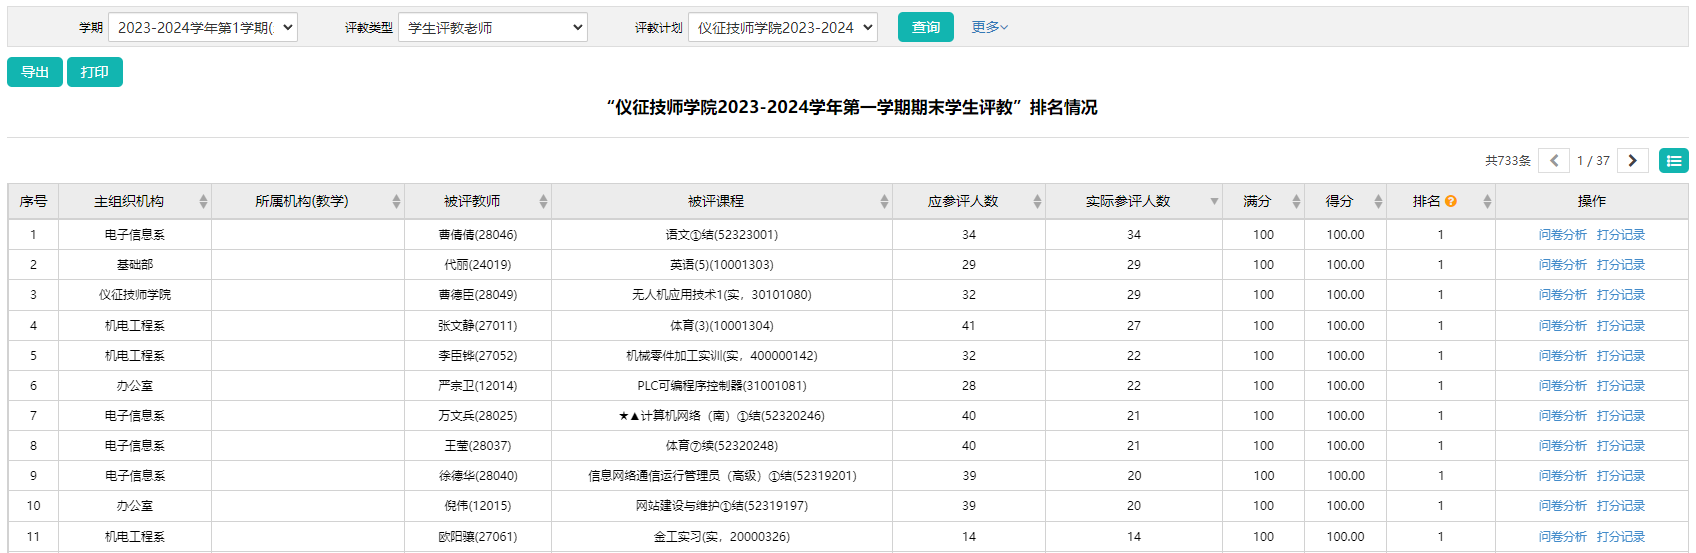The height and width of the screenshot is (553, 1696).
Task: Open the 评教计划 dropdown
Action: pos(782,28)
